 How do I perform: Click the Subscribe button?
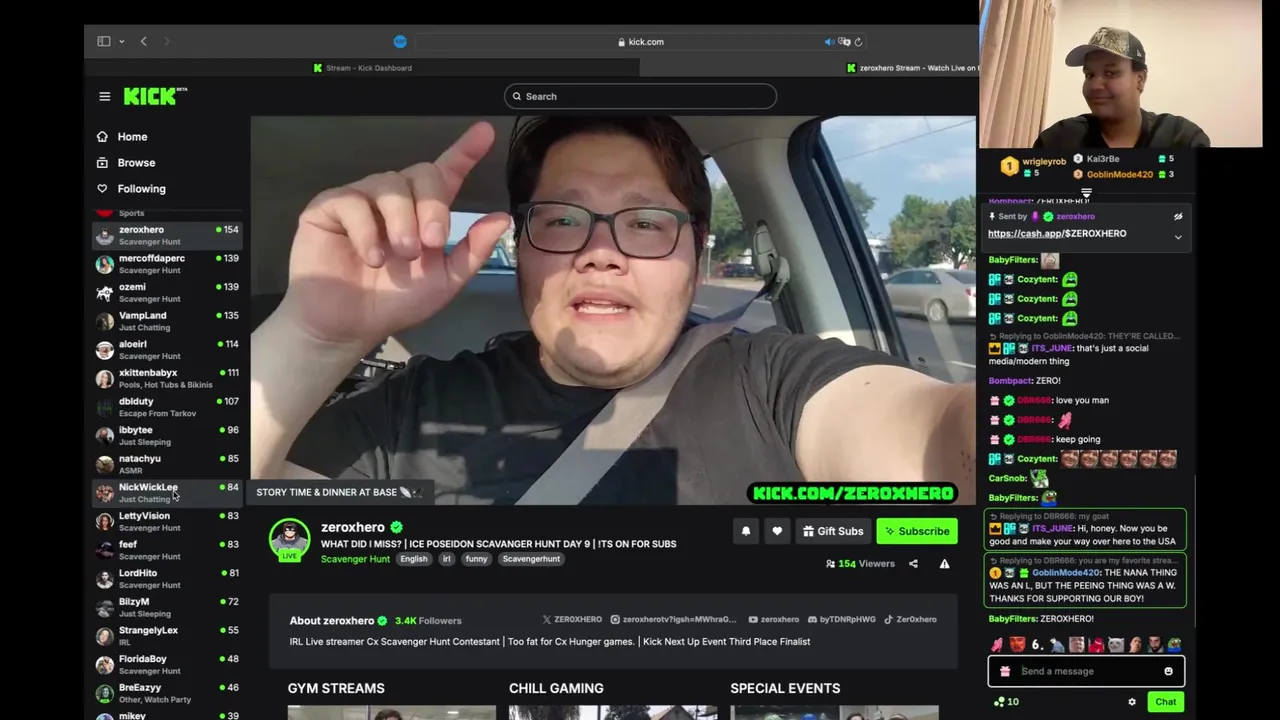click(916, 531)
